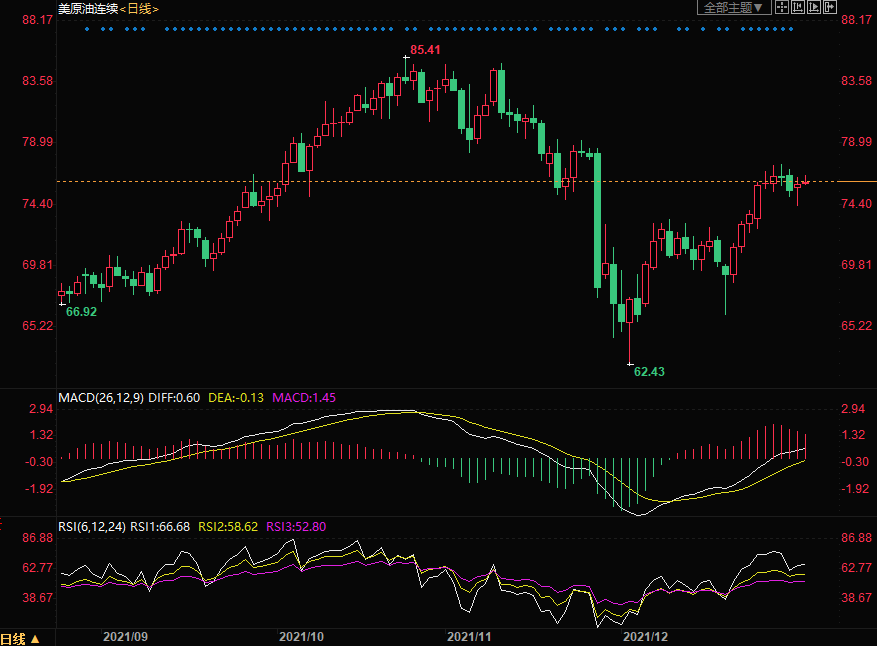Click the 62.43 low price marker
This screenshot has height=646, width=877.
coord(649,371)
